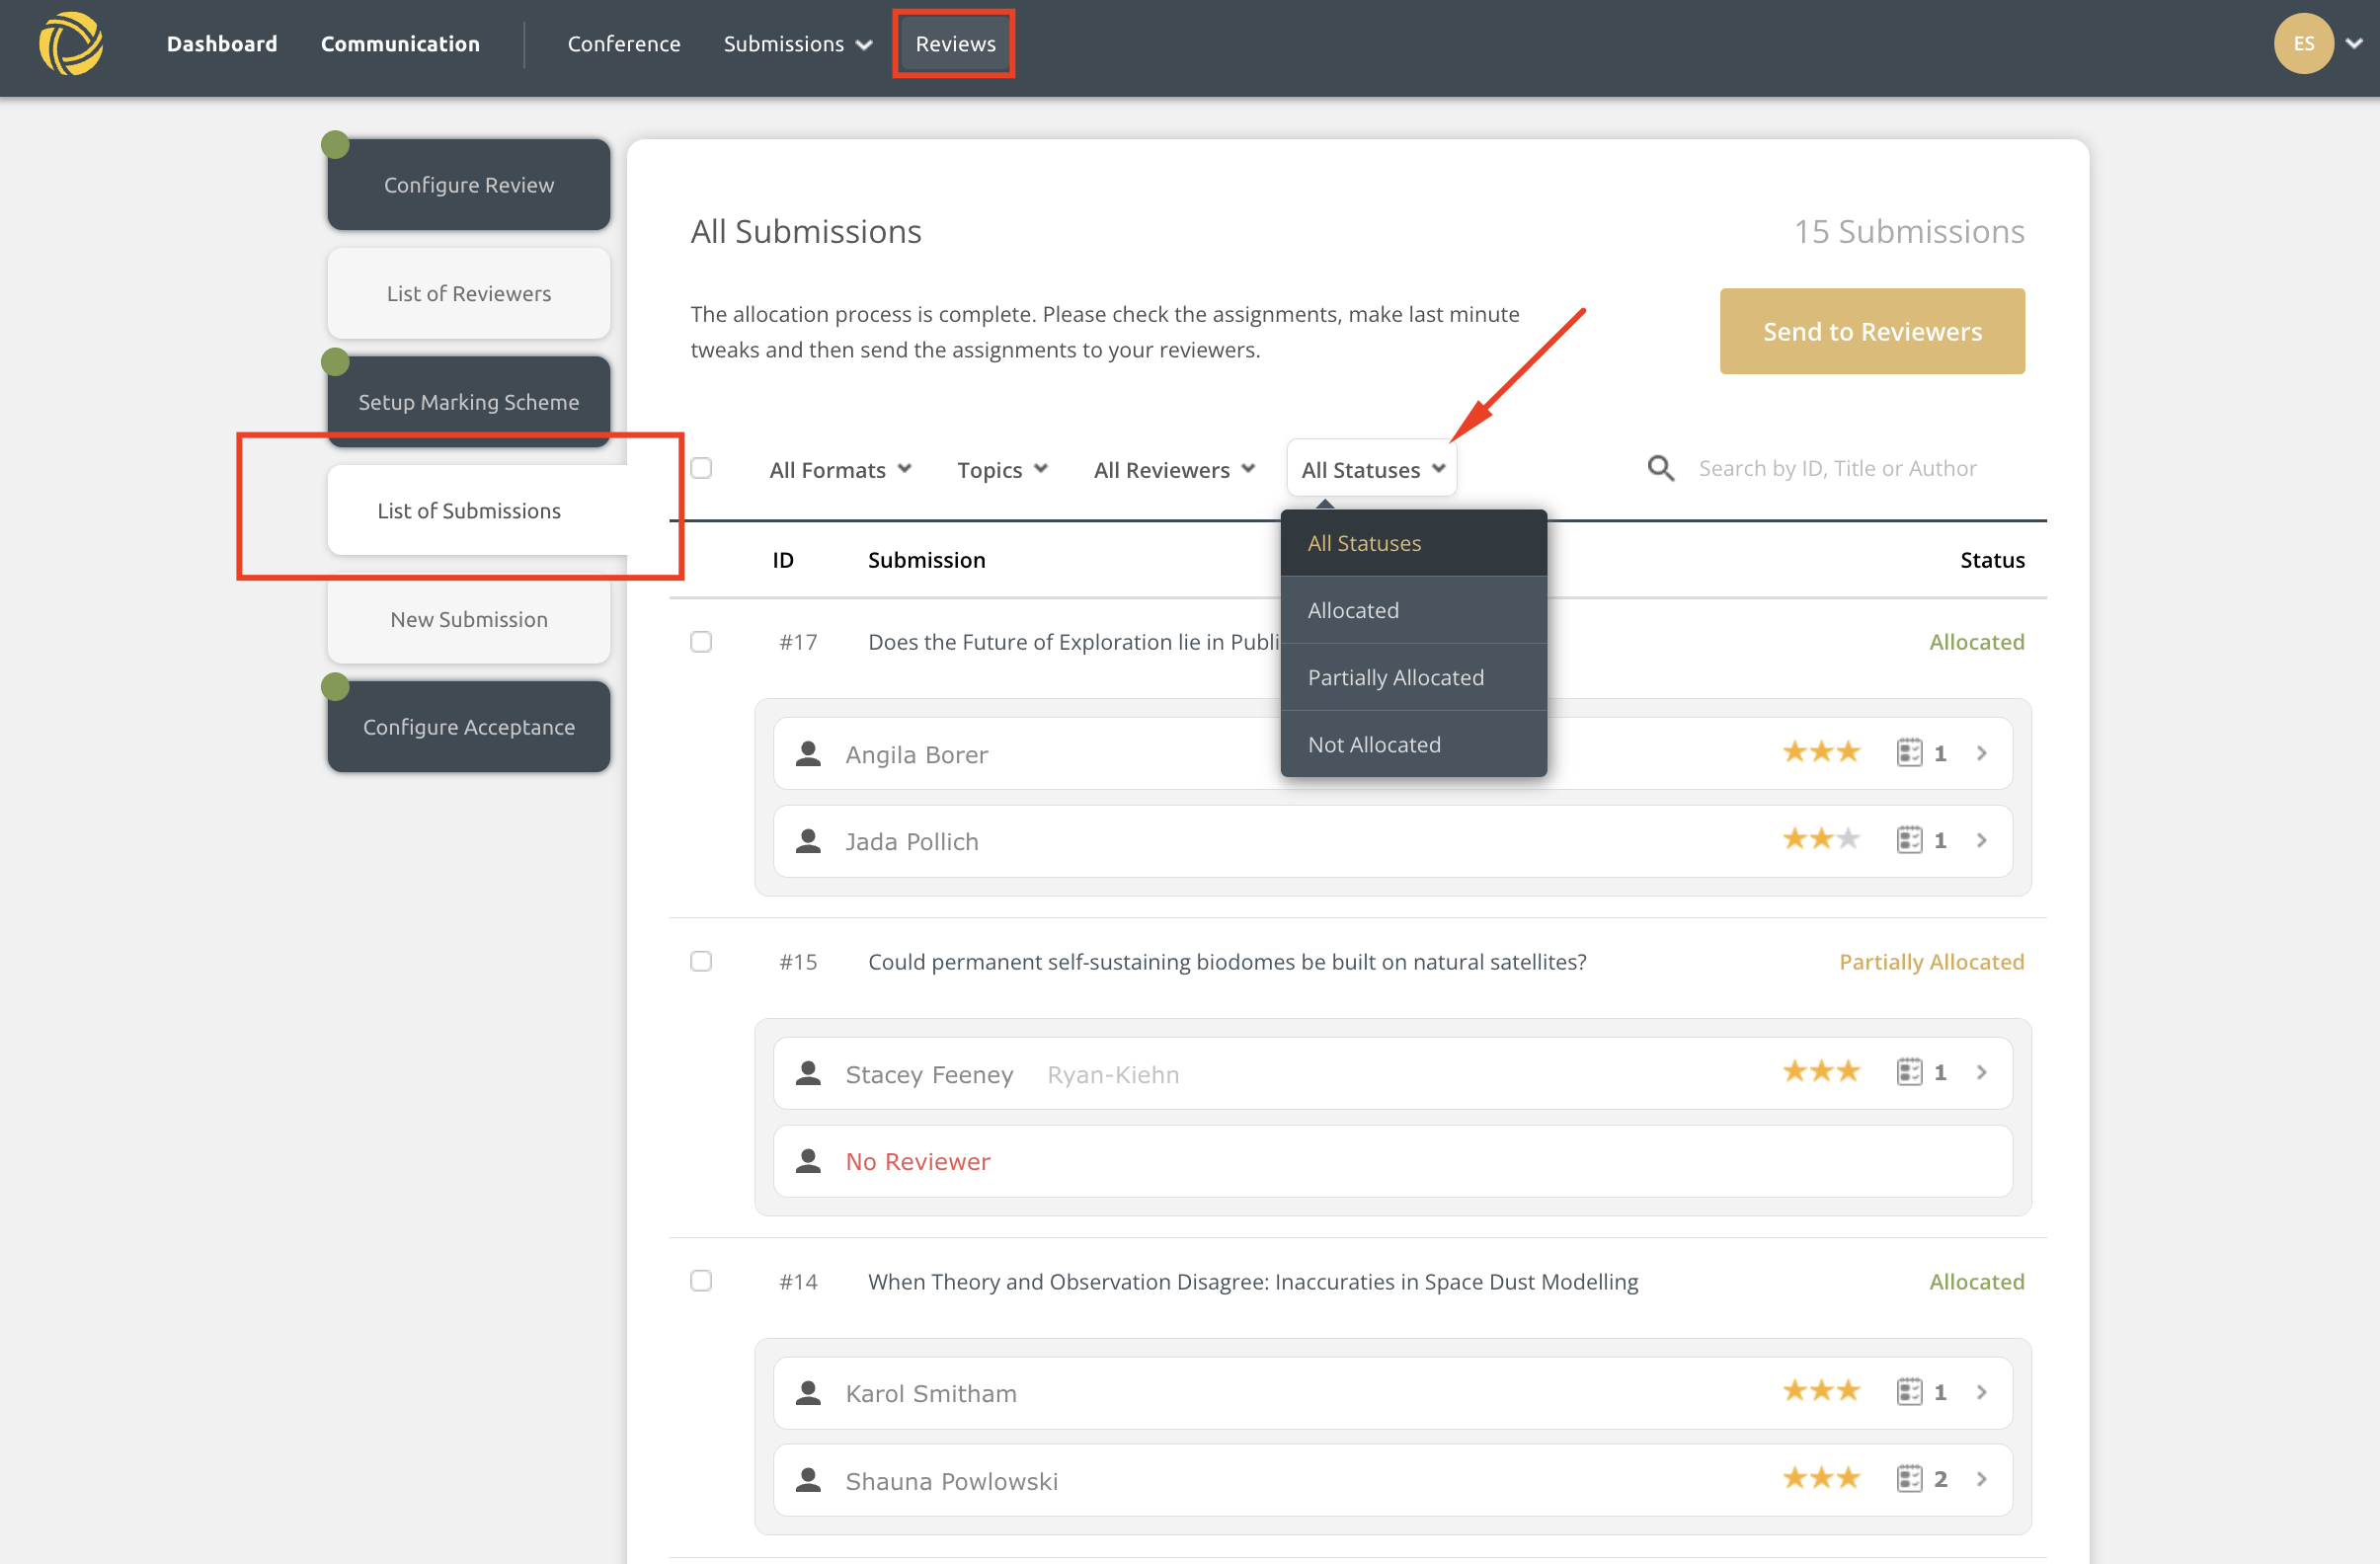2380x1564 pixels.
Task: Click the assignments list icon for Stacey Feeney
Action: tap(1909, 1072)
